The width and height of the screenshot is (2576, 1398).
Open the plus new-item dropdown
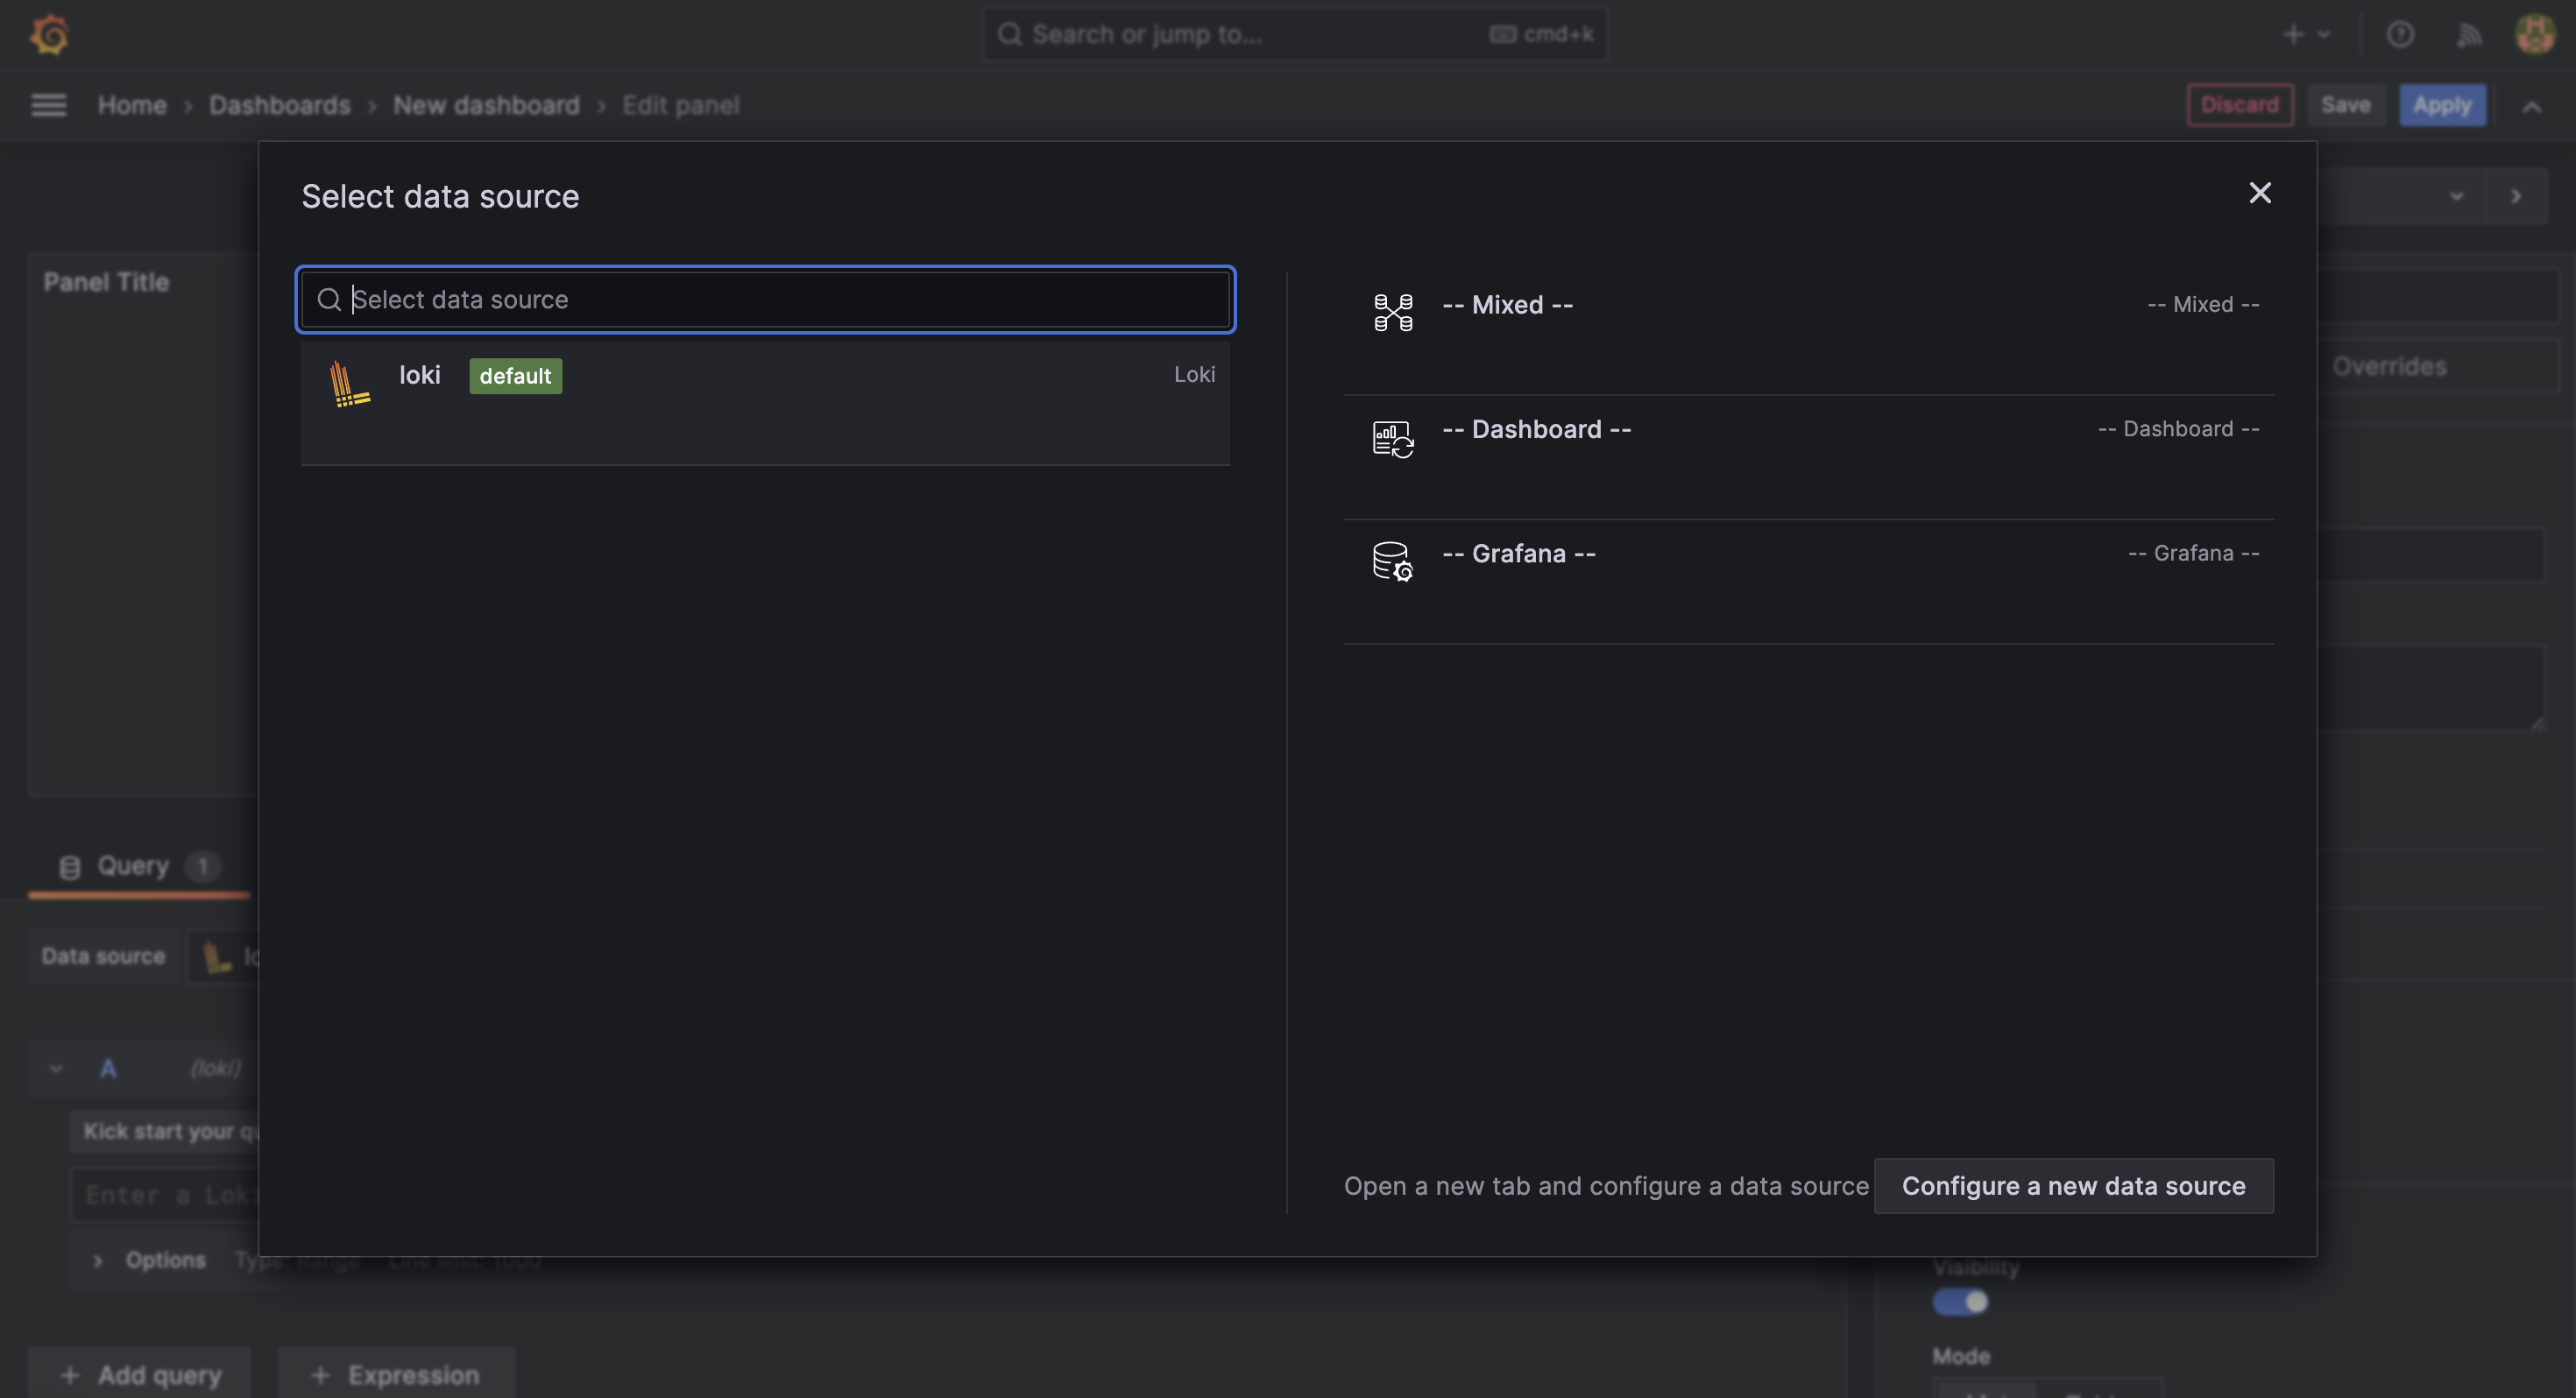(x=2306, y=35)
